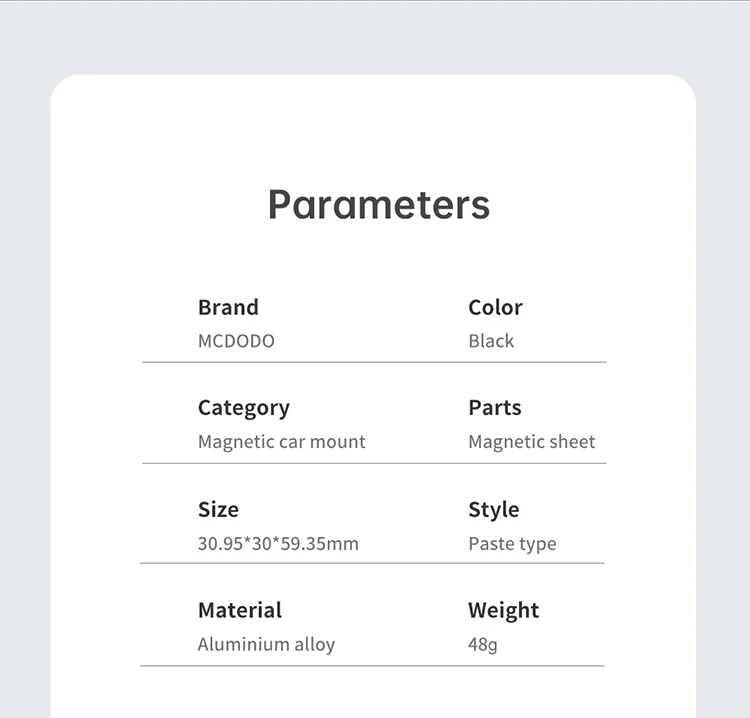The width and height of the screenshot is (750, 718).
Task: Select the Color label
Action: 495,308
